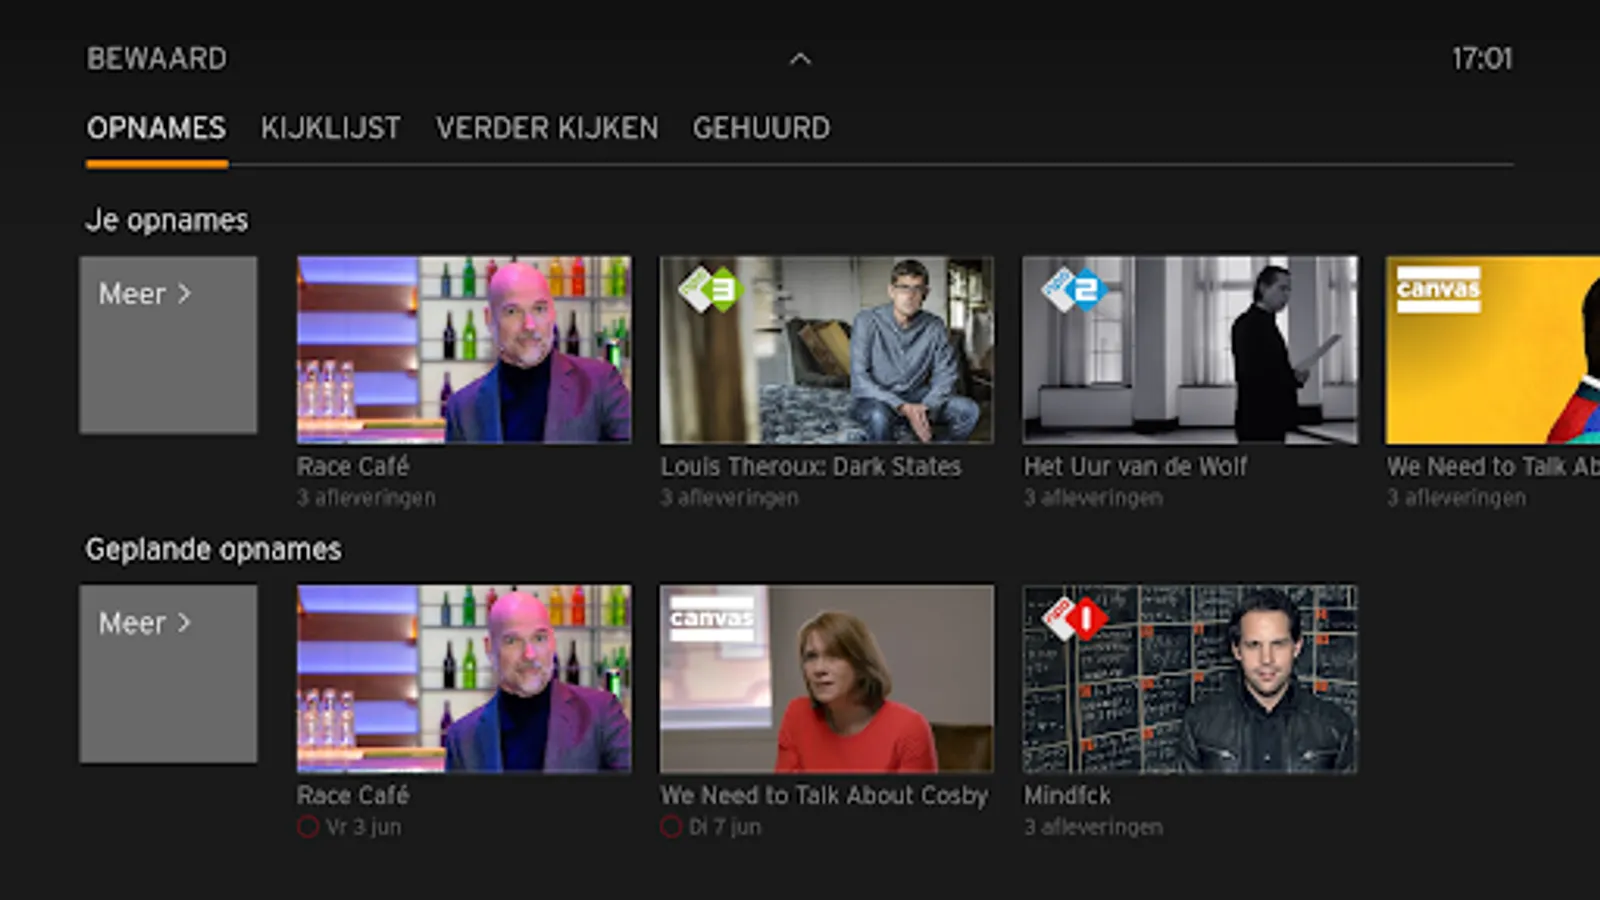Open the planned Race Café recording thumbnail
The image size is (1600, 900).
tap(464, 679)
